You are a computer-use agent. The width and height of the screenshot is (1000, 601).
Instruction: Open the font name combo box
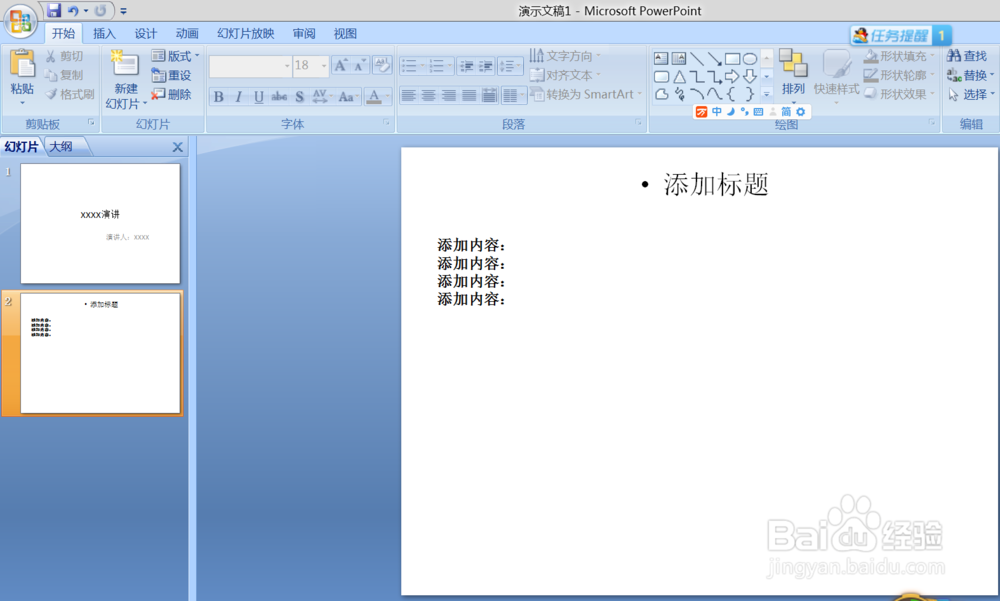click(250, 66)
